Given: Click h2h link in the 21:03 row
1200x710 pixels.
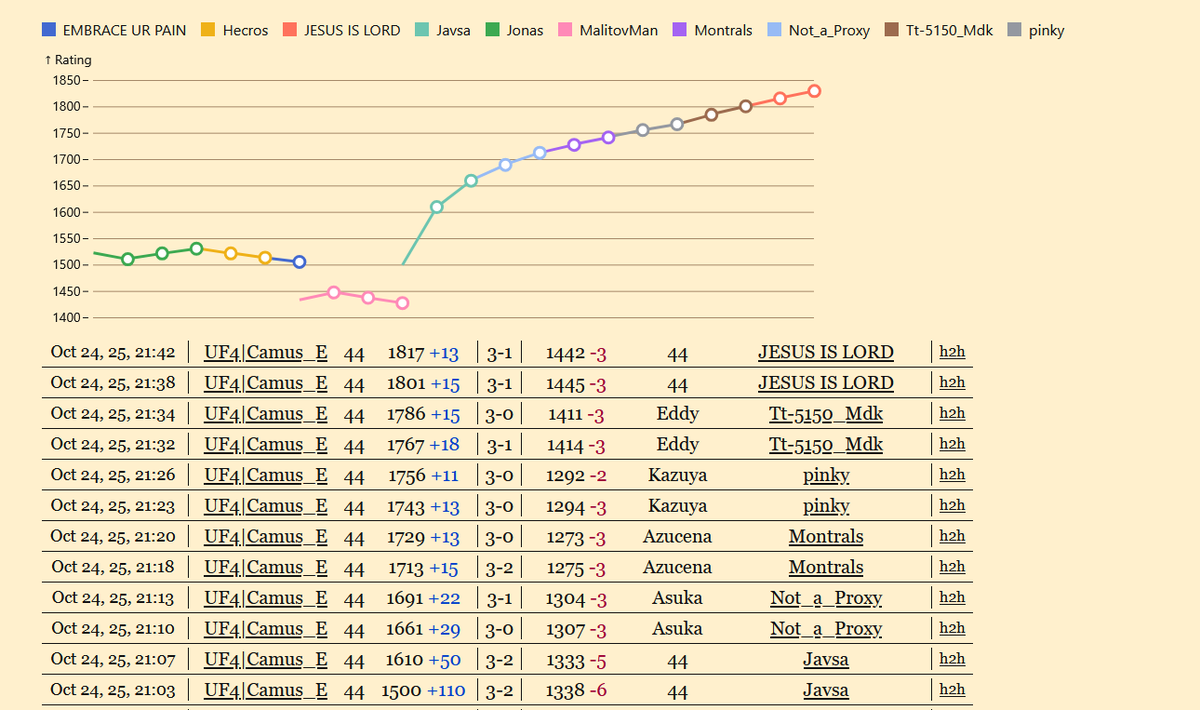Looking at the screenshot, I should pos(953,690).
